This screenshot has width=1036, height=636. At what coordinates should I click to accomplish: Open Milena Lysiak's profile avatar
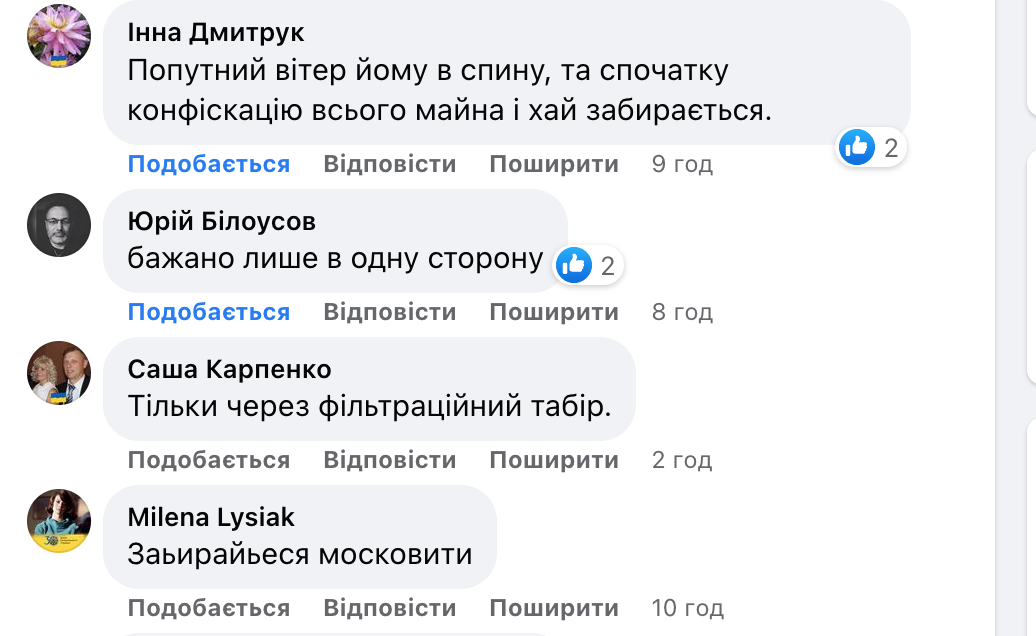coord(58,521)
